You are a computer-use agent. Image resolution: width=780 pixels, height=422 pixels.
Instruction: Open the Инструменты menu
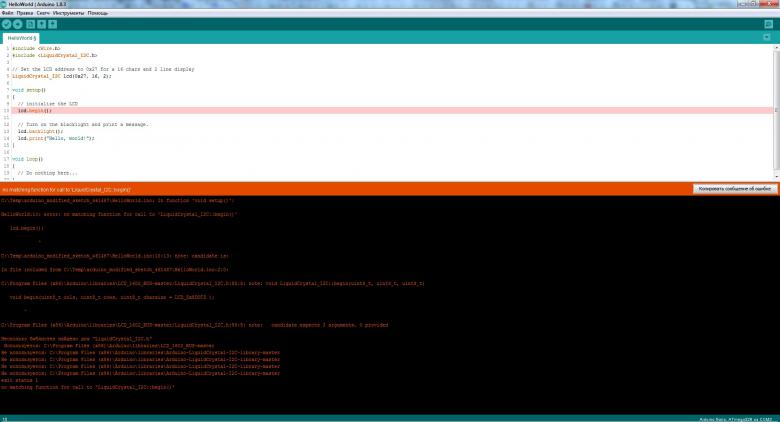tap(68, 13)
